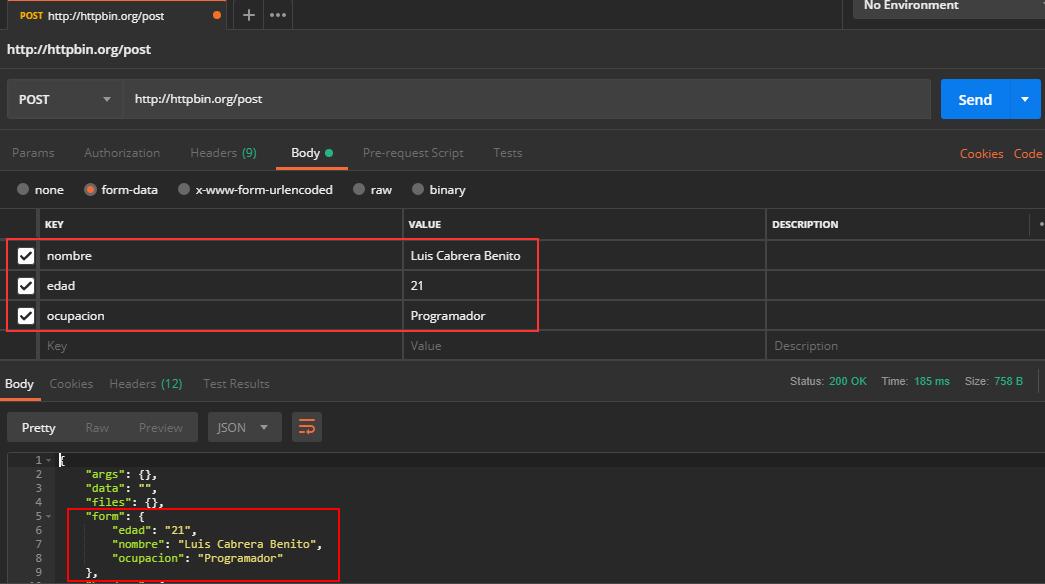Image resolution: width=1045 pixels, height=584 pixels.
Task: Click the KEY column header
Action: pyautogui.click(x=54, y=225)
